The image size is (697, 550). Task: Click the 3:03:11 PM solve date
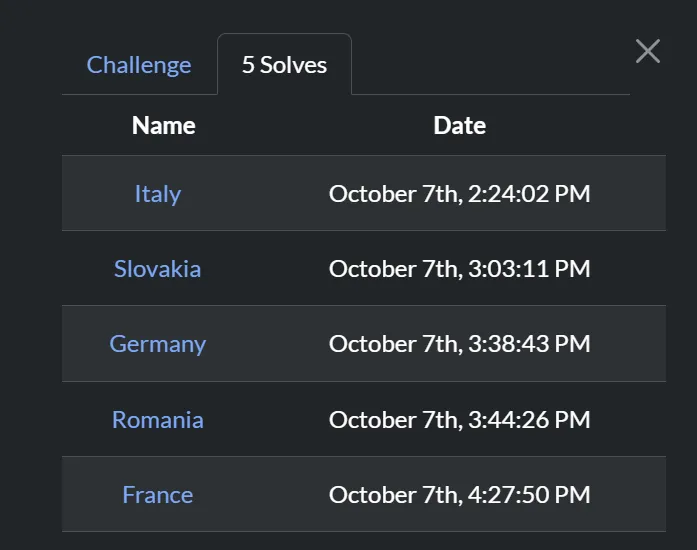click(460, 269)
